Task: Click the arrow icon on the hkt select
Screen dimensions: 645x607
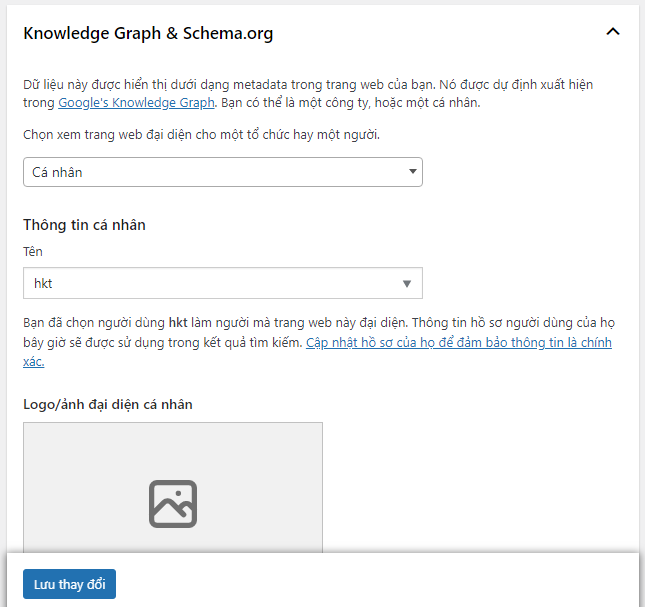Action: [407, 283]
